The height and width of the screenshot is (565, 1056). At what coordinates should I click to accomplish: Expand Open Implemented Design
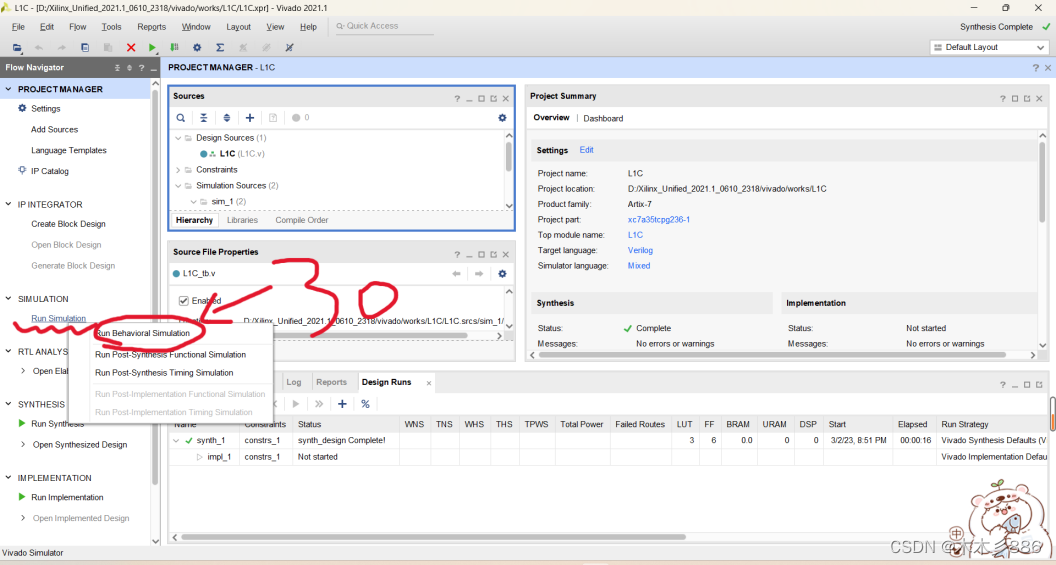24,518
